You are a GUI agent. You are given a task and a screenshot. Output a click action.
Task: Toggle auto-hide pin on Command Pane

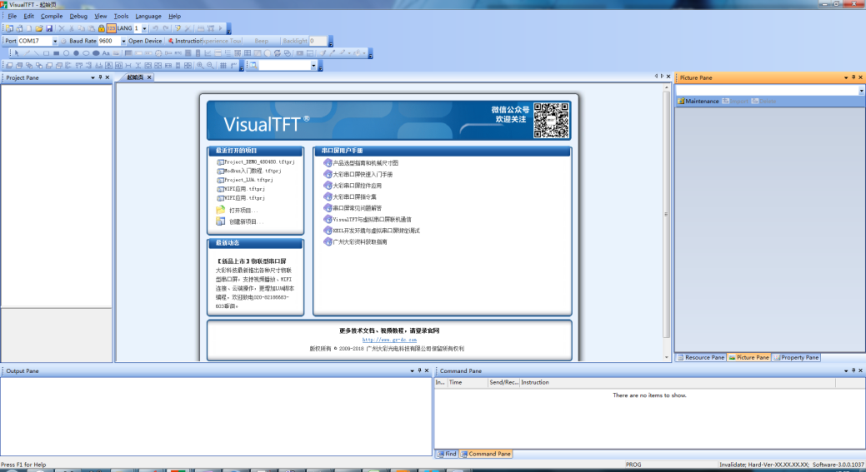851,371
